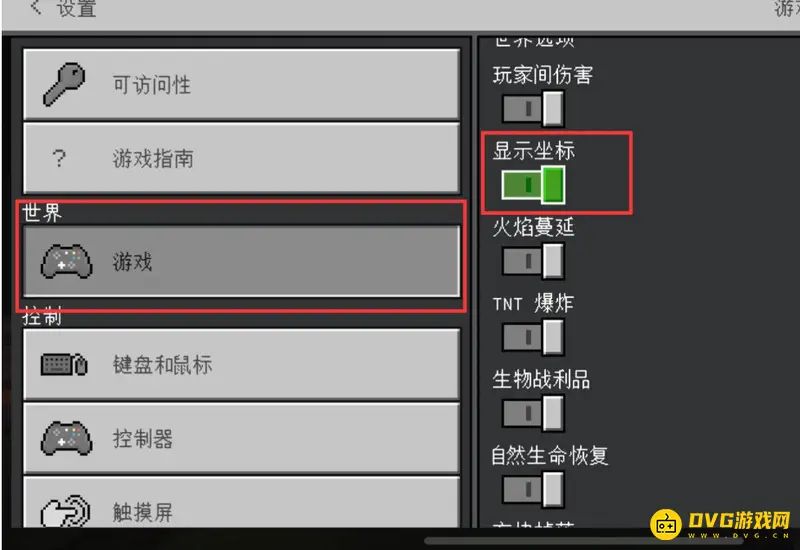The image size is (800, 550).
Task: Toggle the TNT 爆炸 switch
Action: tap(533, 337)
